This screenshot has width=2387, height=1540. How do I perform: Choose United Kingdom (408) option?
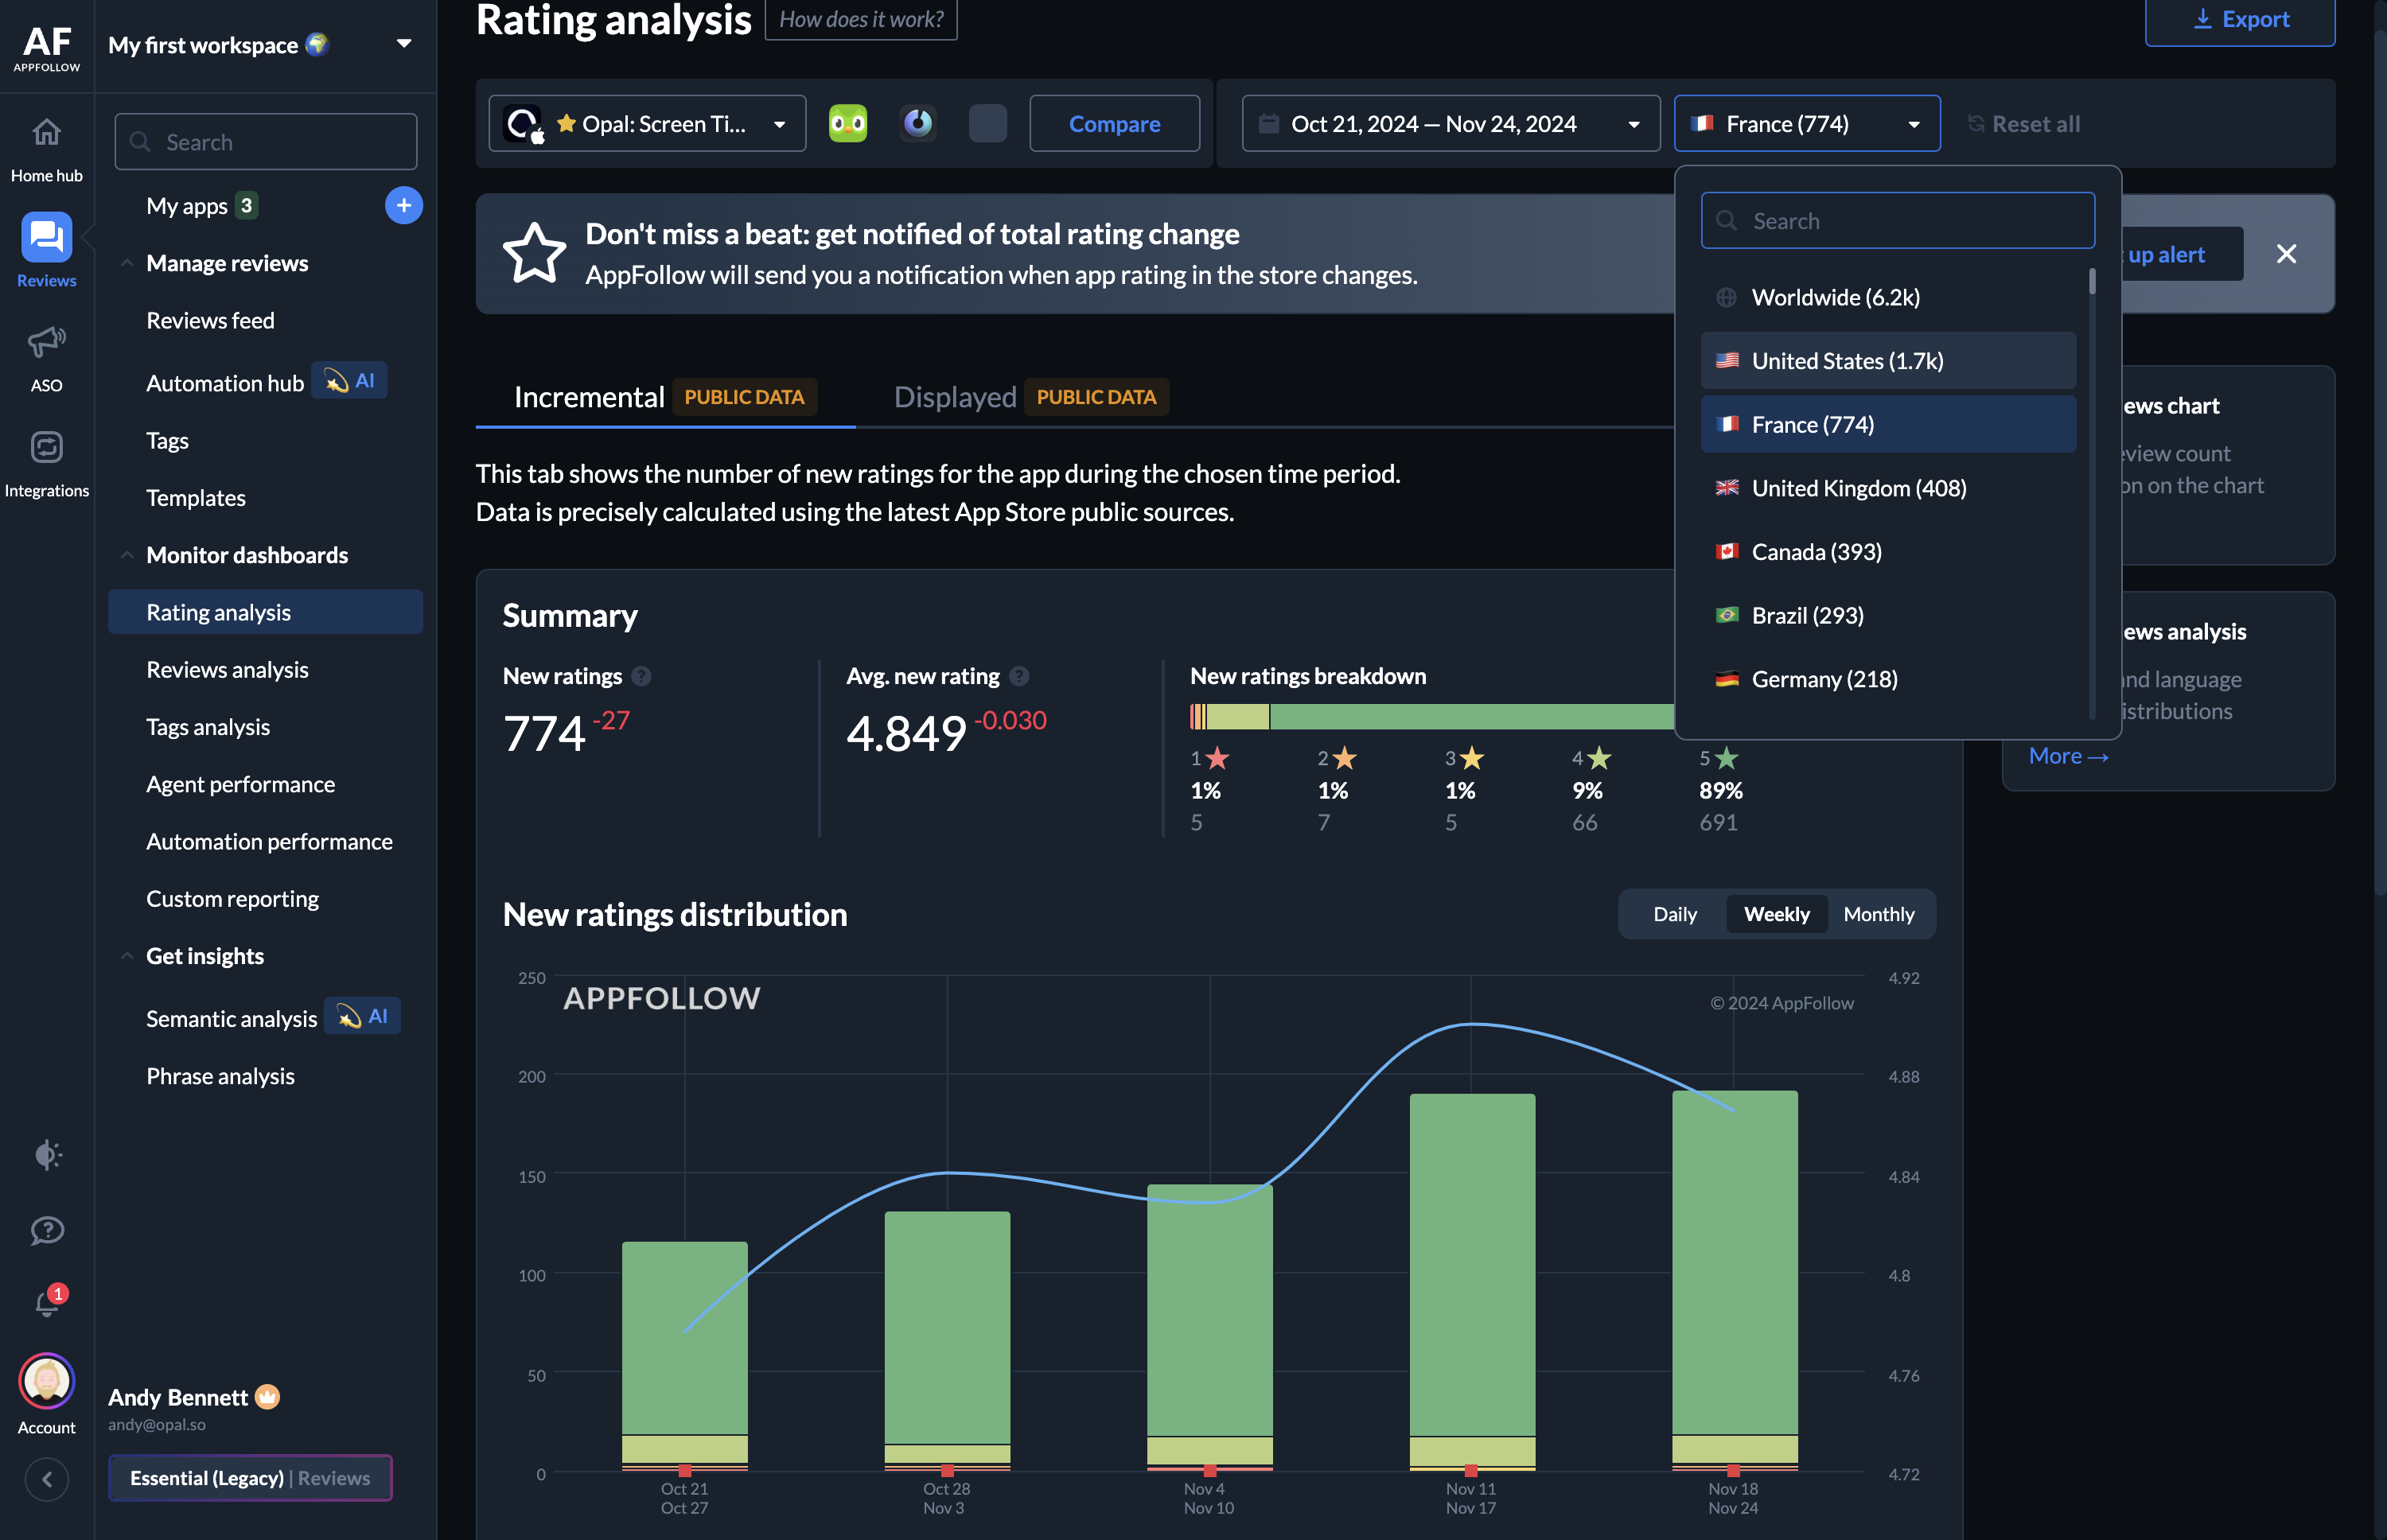tap(1887, 488)
